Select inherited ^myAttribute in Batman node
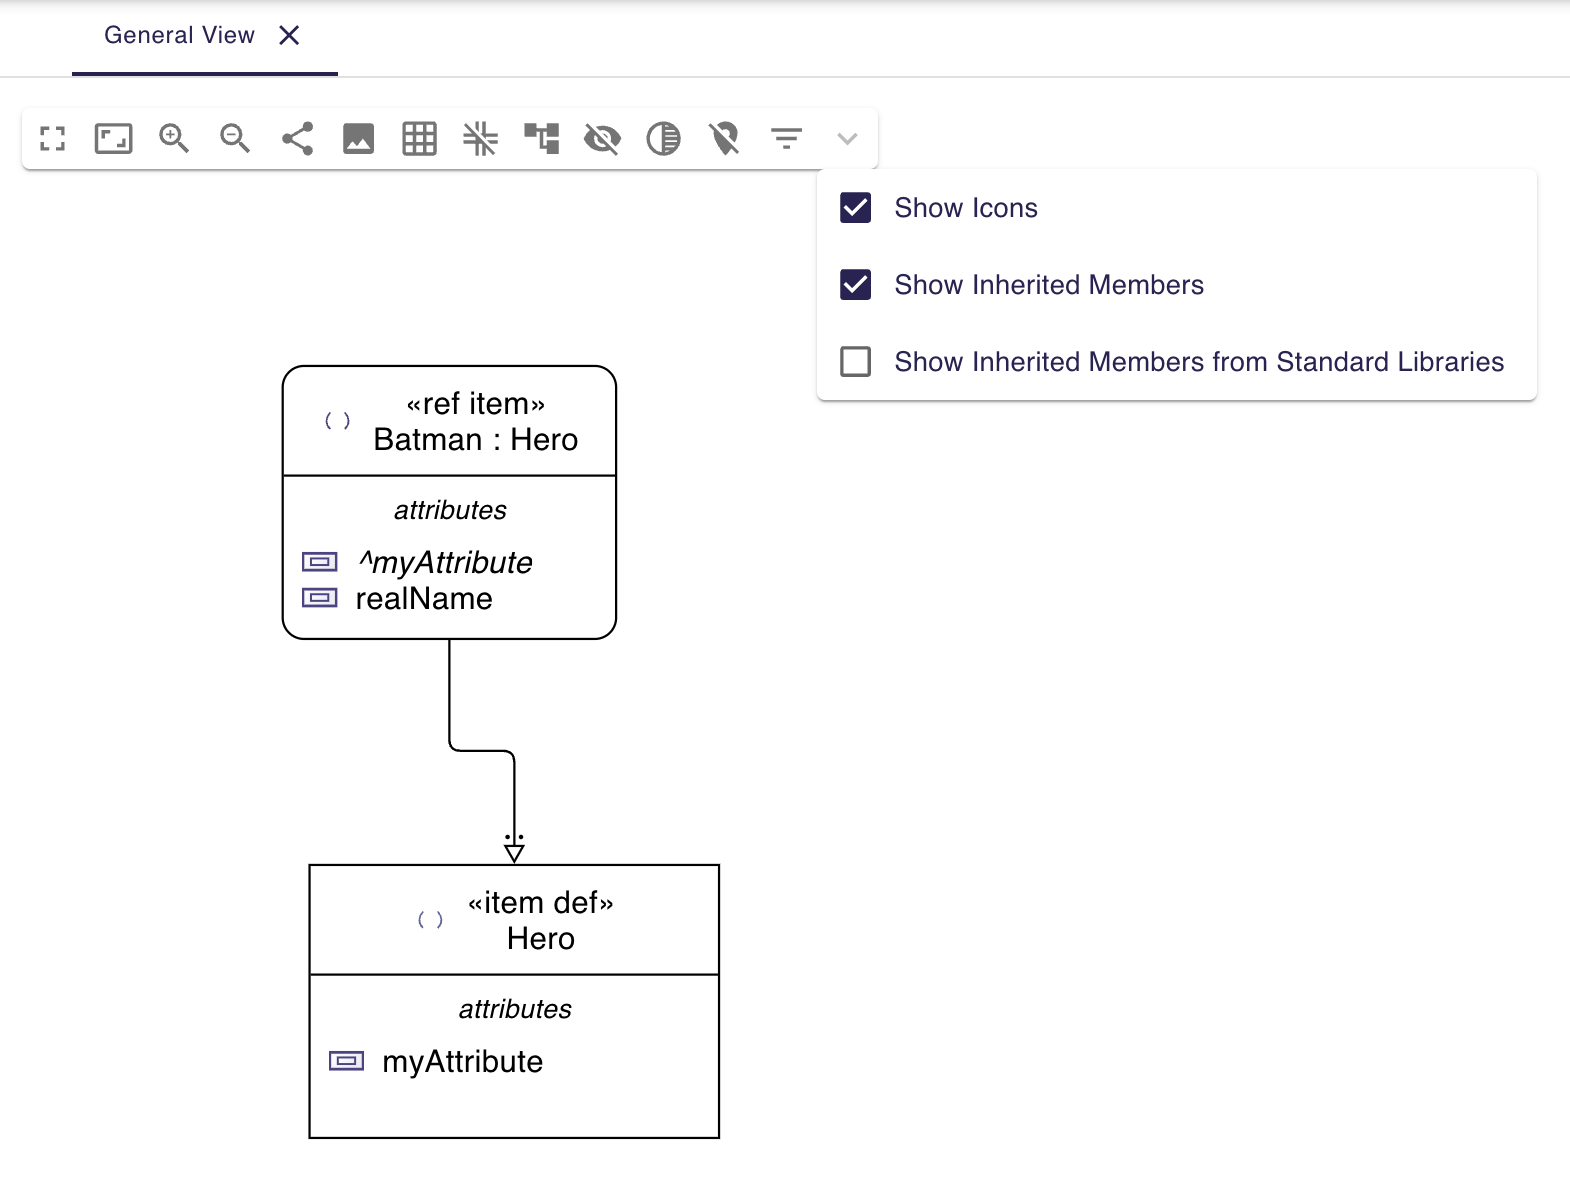1570x1196 pixels. tap(445, 562)
